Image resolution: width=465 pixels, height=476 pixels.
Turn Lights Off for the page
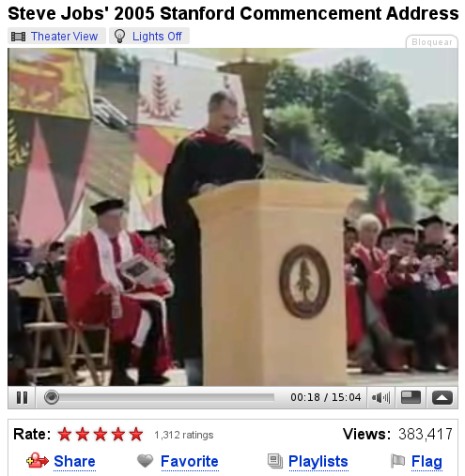point(157,36)
